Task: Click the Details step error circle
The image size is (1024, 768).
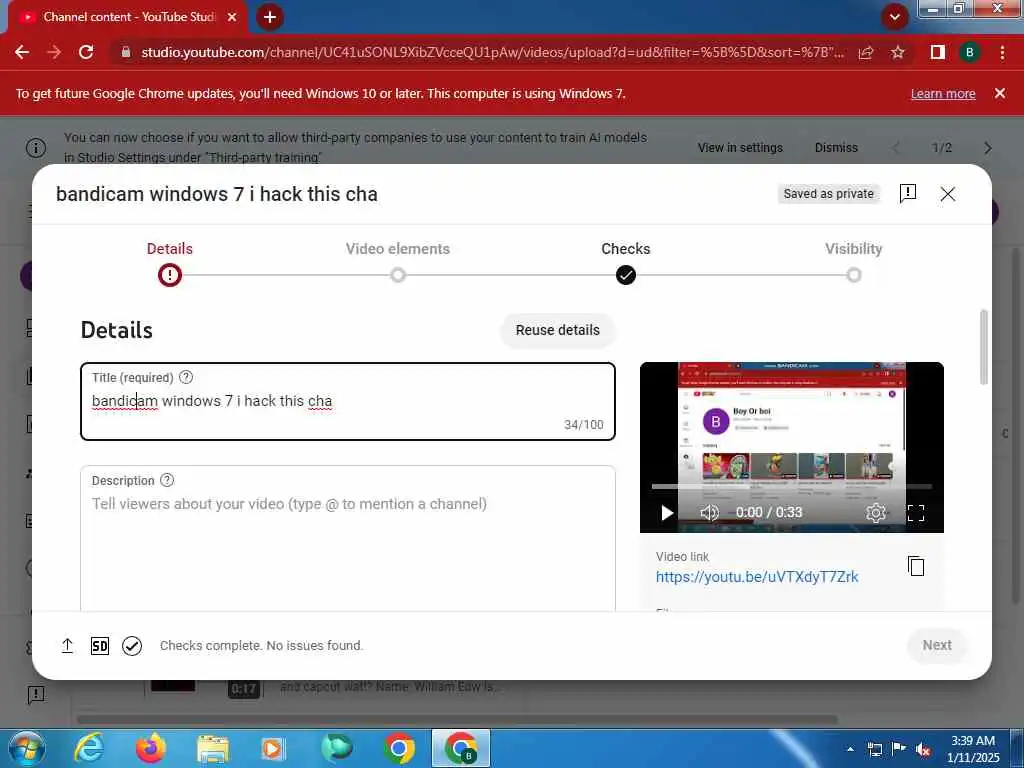Action: [170, 275]
